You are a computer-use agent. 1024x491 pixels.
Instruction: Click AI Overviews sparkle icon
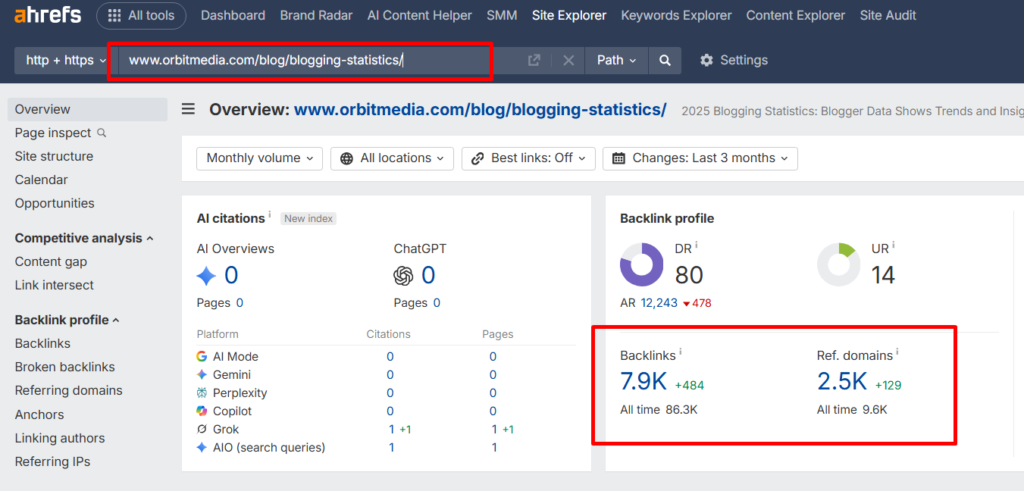click(x=206, y=276)
